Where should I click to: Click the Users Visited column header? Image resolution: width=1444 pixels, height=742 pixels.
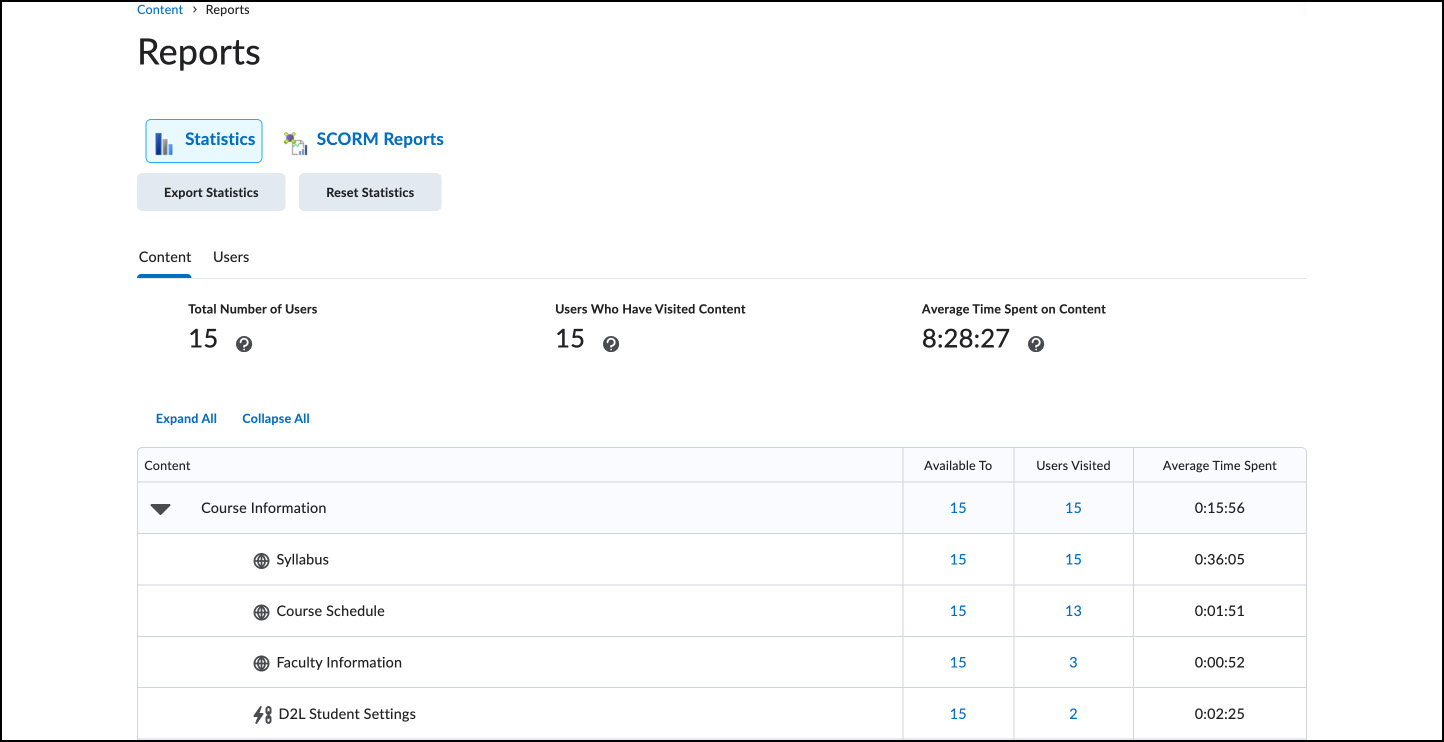point(1073,466)
